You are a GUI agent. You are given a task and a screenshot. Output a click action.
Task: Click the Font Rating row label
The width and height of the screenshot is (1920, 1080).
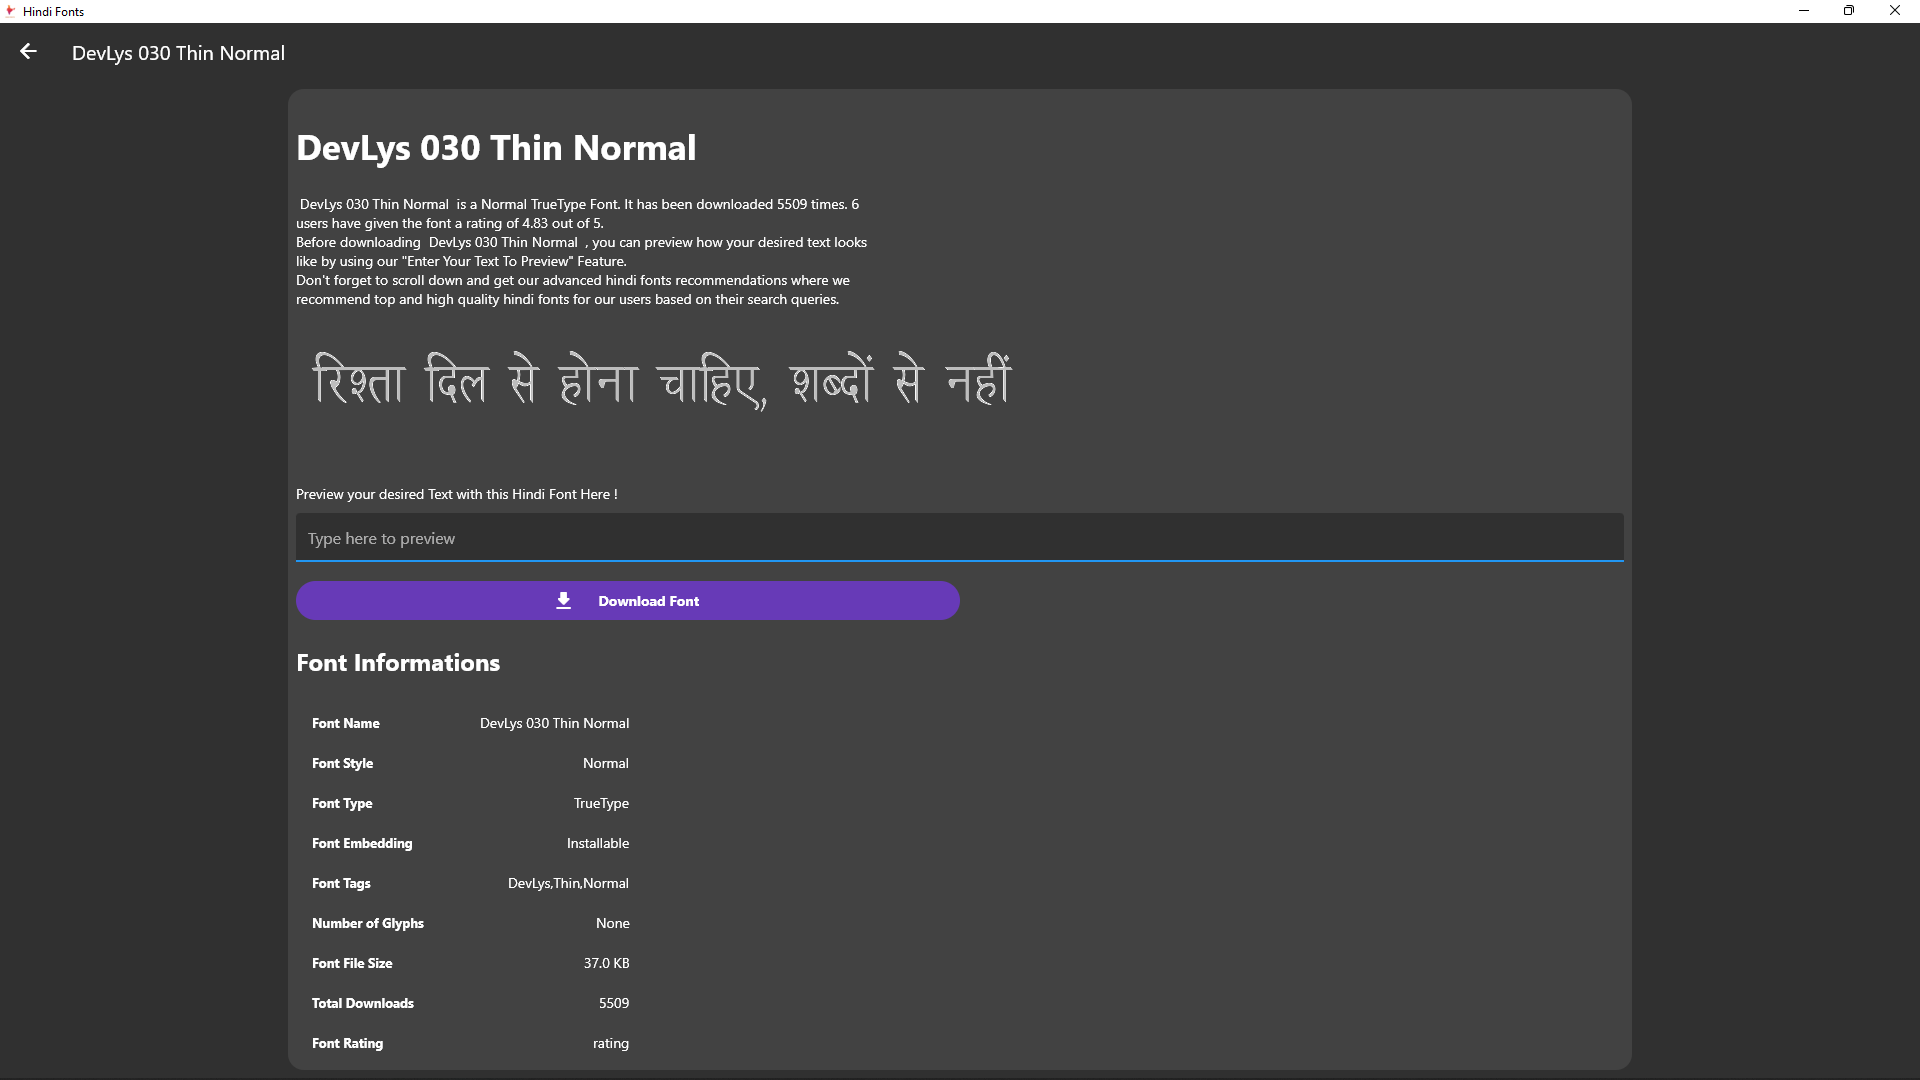tap(347, 1043)
